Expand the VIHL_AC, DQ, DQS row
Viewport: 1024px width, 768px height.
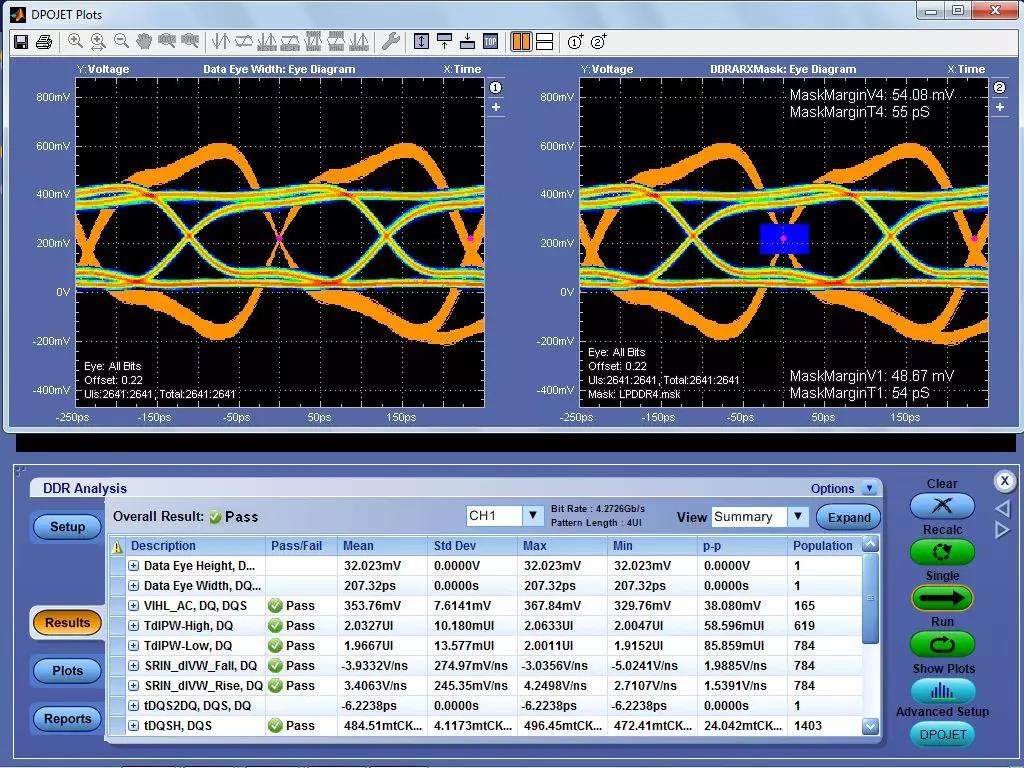click(x=133, y=606)
